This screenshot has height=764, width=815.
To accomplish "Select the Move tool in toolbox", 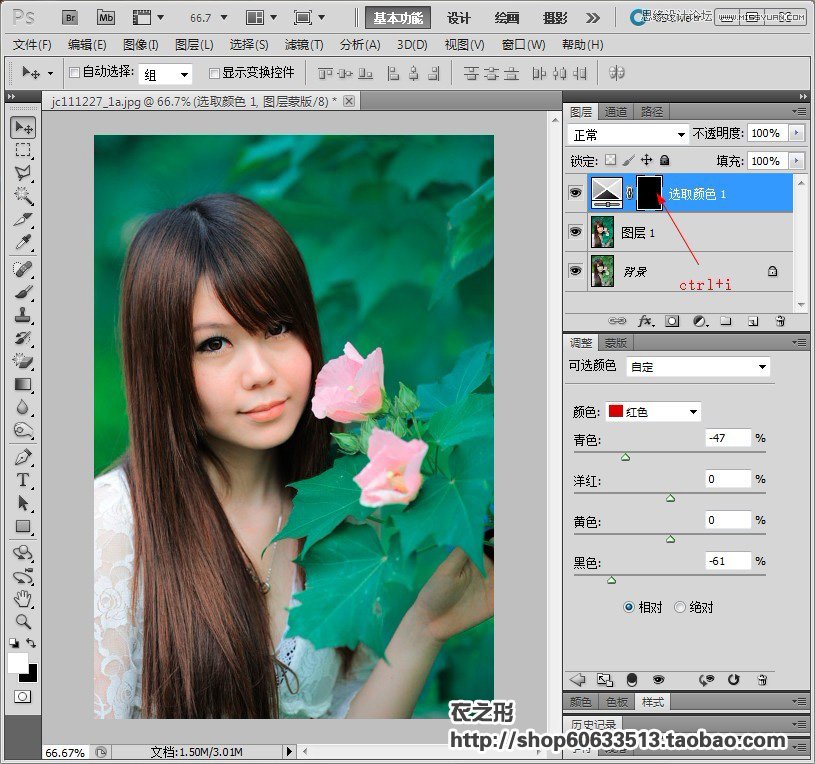I will 23,127.
